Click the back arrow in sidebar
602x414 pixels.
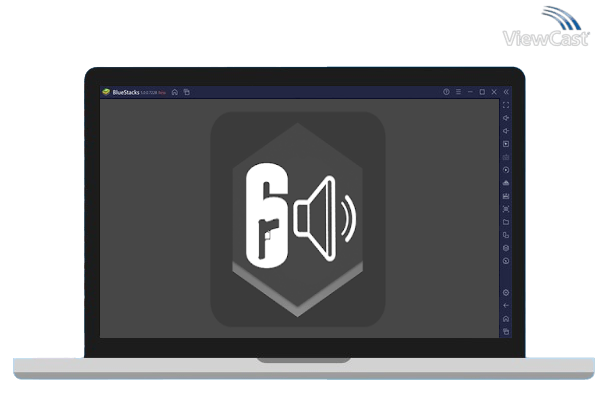tap(506, 306)
